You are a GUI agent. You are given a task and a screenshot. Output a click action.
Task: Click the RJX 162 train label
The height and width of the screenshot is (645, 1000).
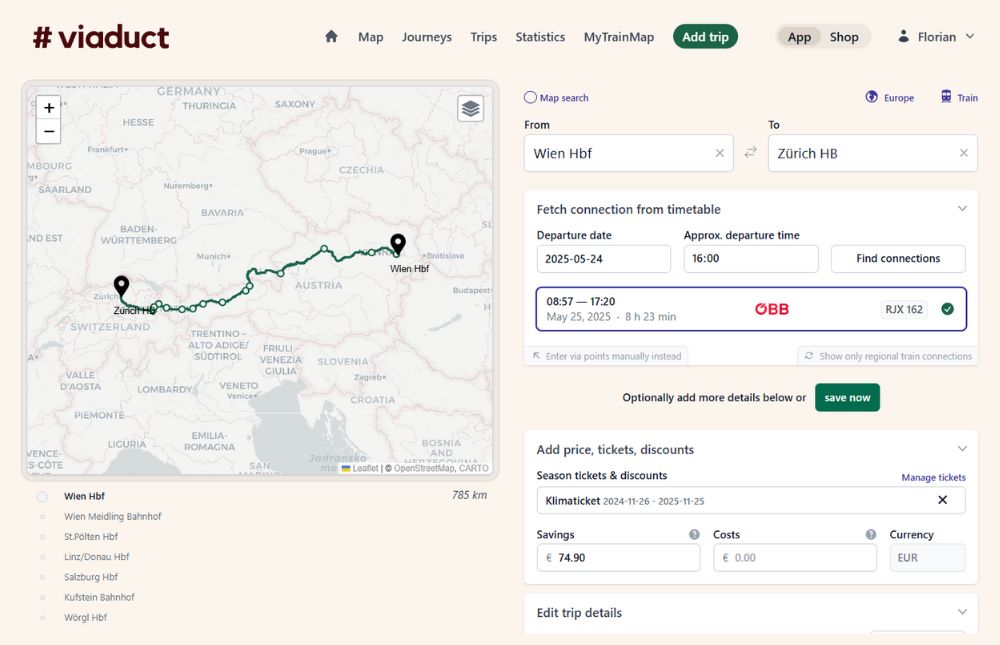[904, 309]
